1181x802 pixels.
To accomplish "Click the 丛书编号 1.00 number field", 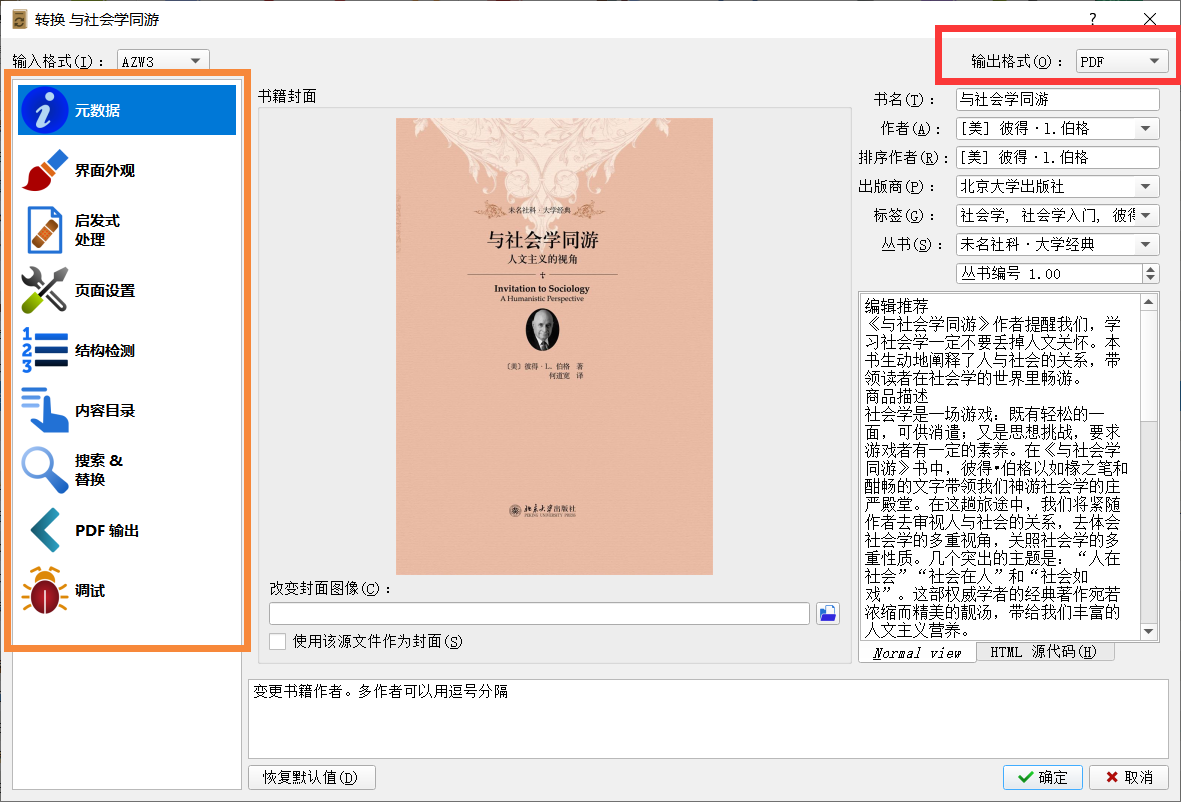I will pyautogui.click(x=1048, y=273).
